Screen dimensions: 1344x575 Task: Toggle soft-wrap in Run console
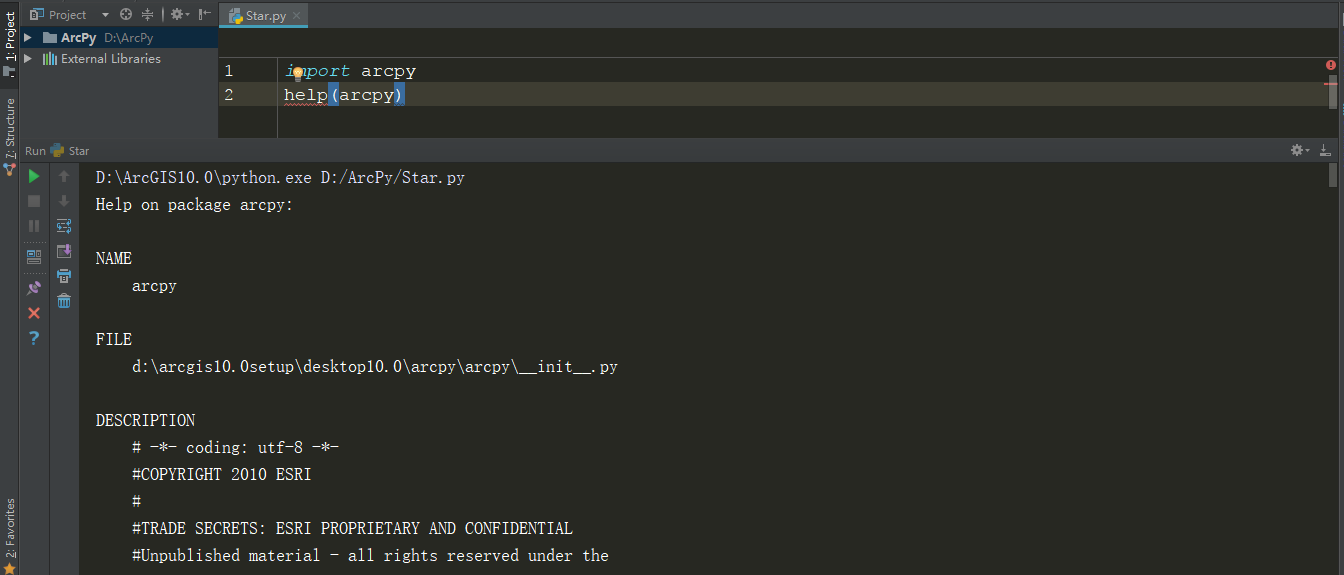64,226
